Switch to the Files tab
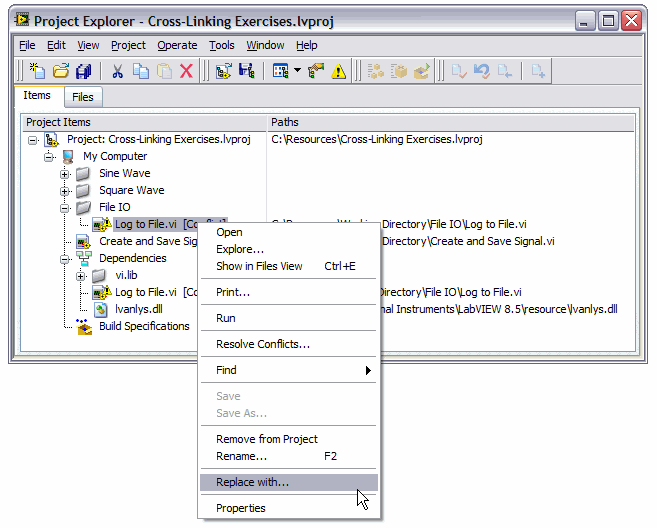 click(x=83, y=97)
